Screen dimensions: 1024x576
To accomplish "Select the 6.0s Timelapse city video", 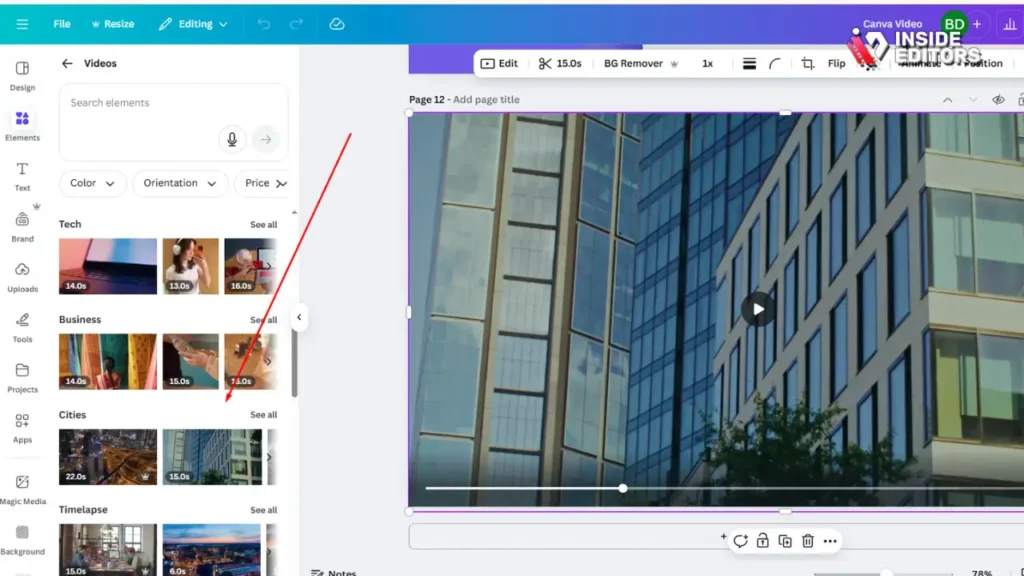I will 212,549.
